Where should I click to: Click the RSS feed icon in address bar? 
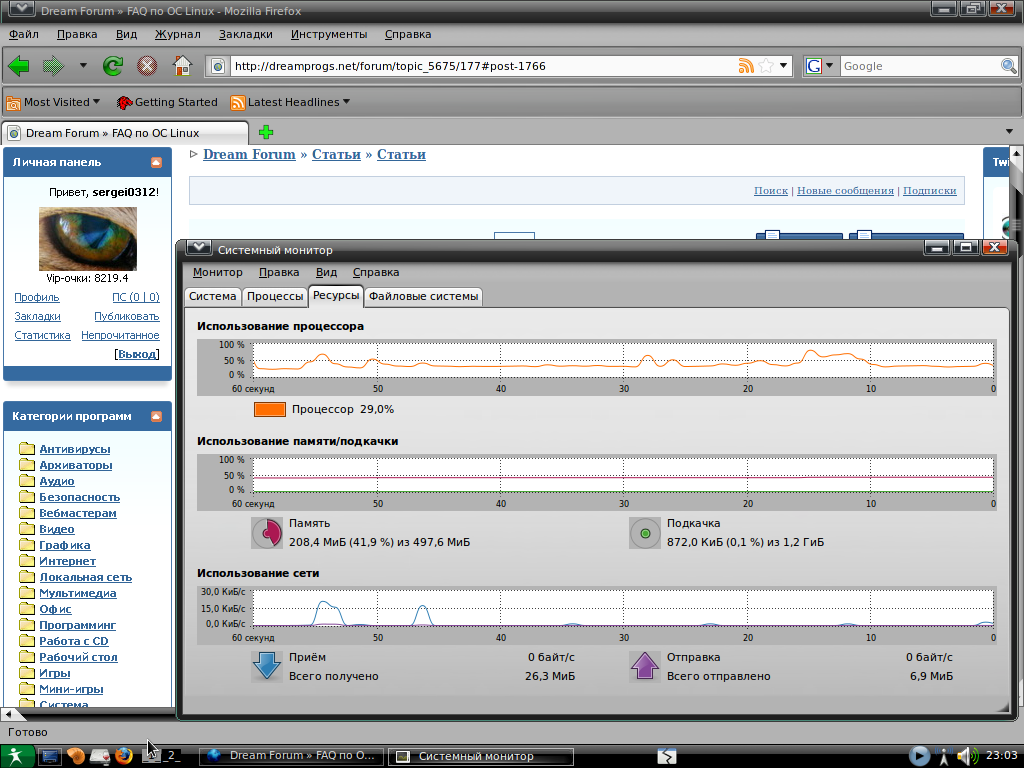pyautogui.click(x=746, y=66)
